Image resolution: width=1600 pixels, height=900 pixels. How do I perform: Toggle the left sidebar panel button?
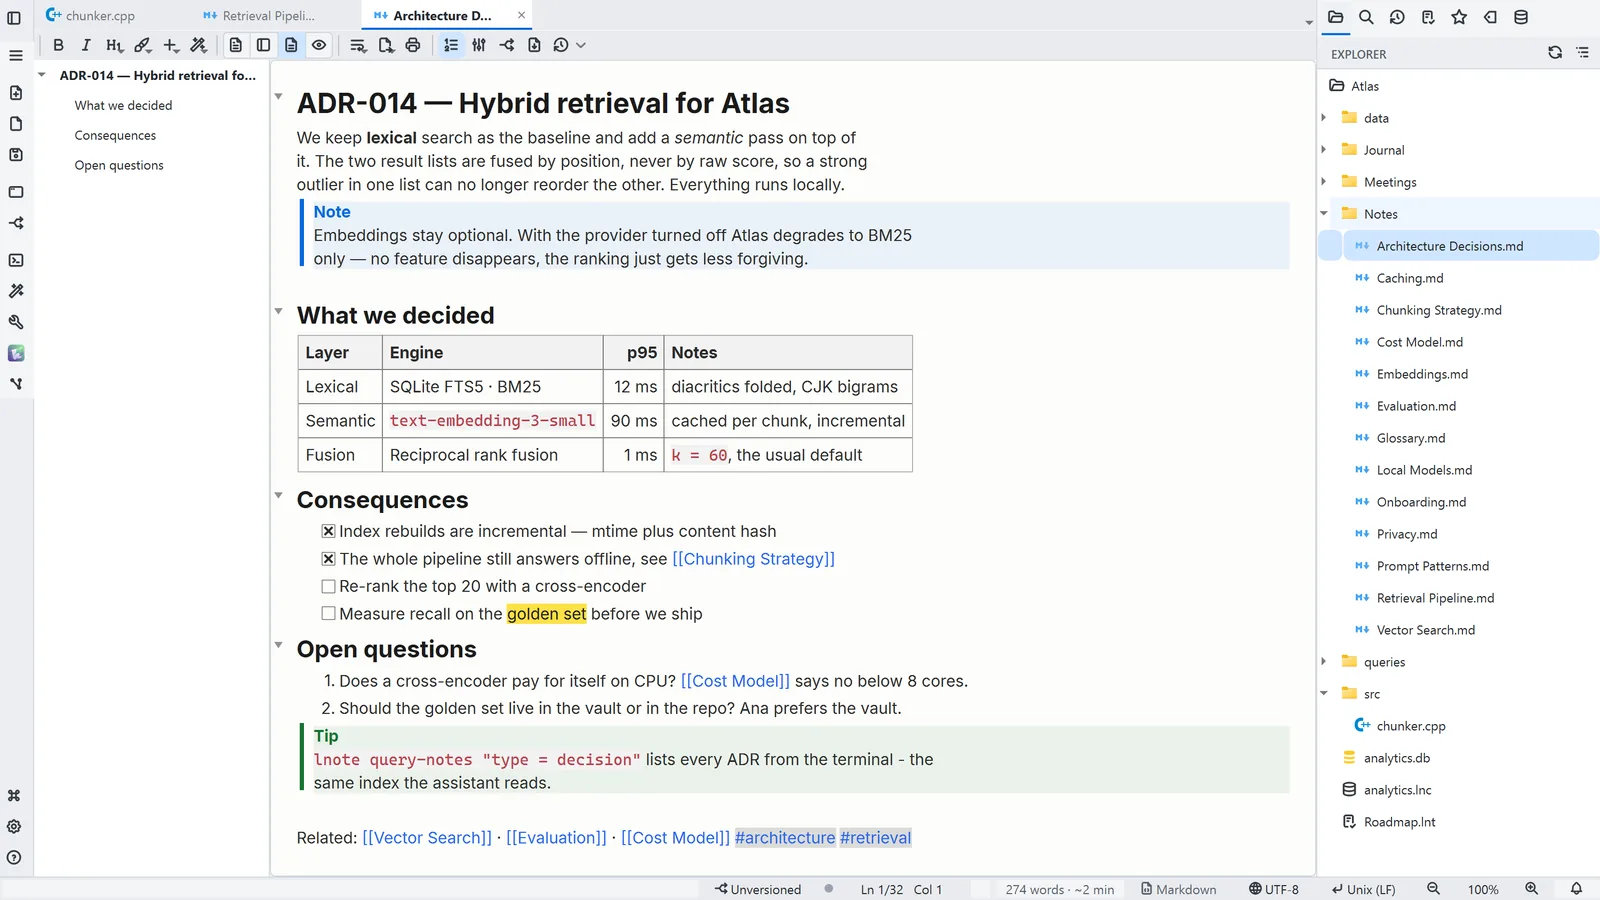click(14, 17)
